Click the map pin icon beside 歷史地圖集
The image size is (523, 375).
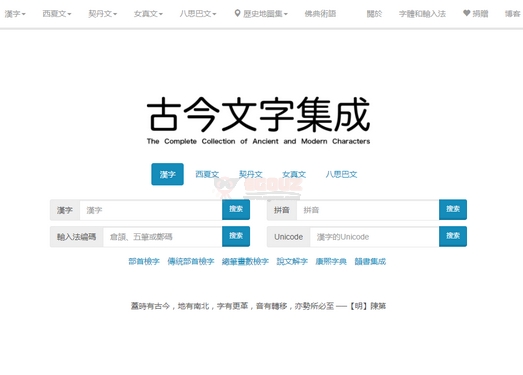click(237, 13)
